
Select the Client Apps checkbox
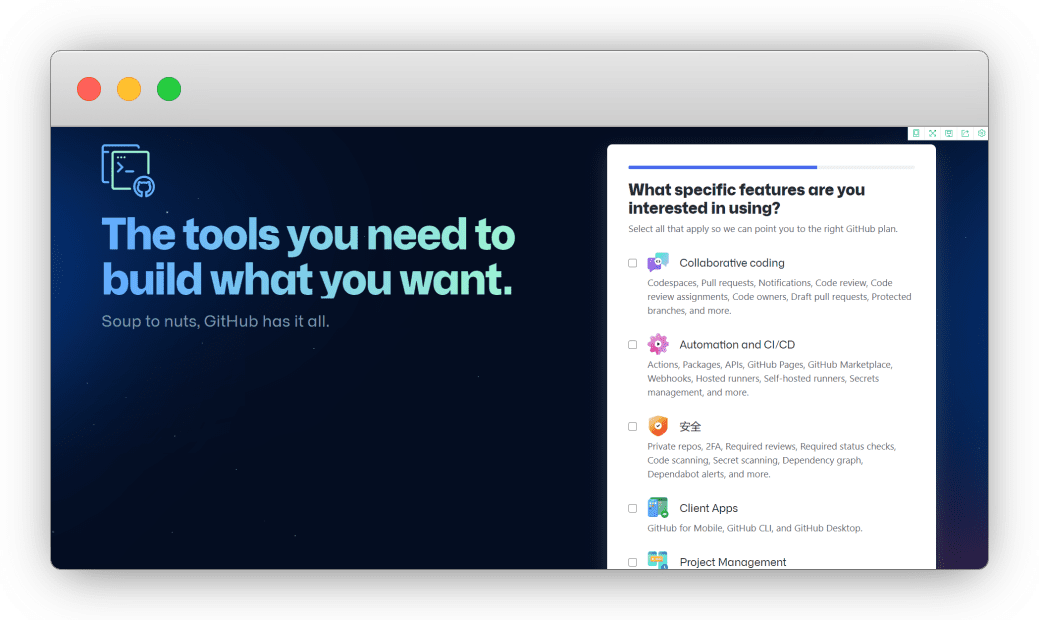click(632, 508)
